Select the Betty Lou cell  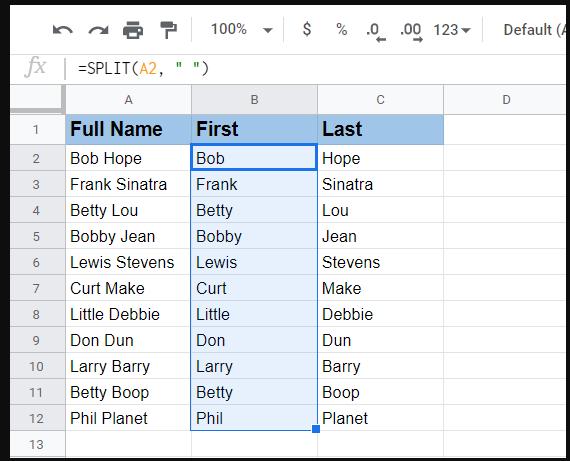(128, 210)
